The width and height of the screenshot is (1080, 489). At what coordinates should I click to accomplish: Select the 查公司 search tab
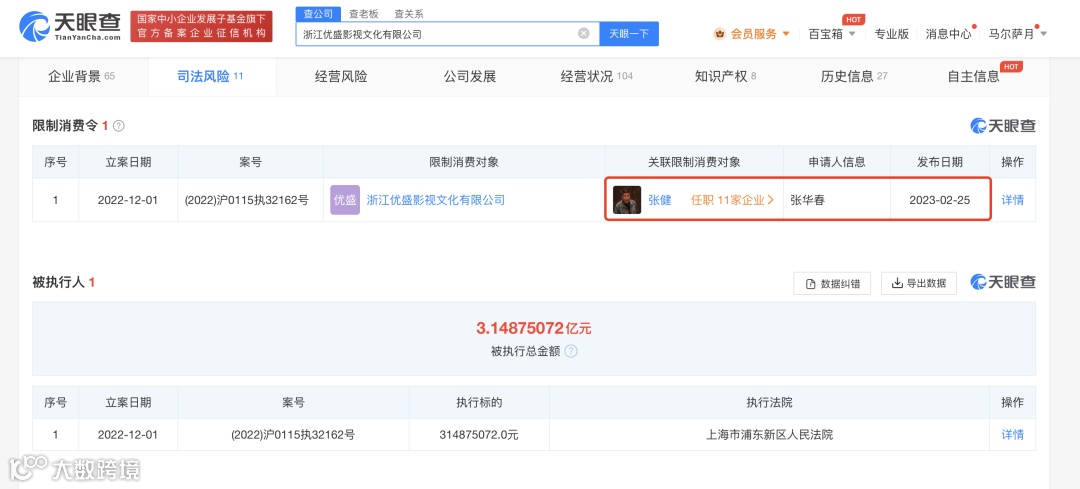point(318,14)
